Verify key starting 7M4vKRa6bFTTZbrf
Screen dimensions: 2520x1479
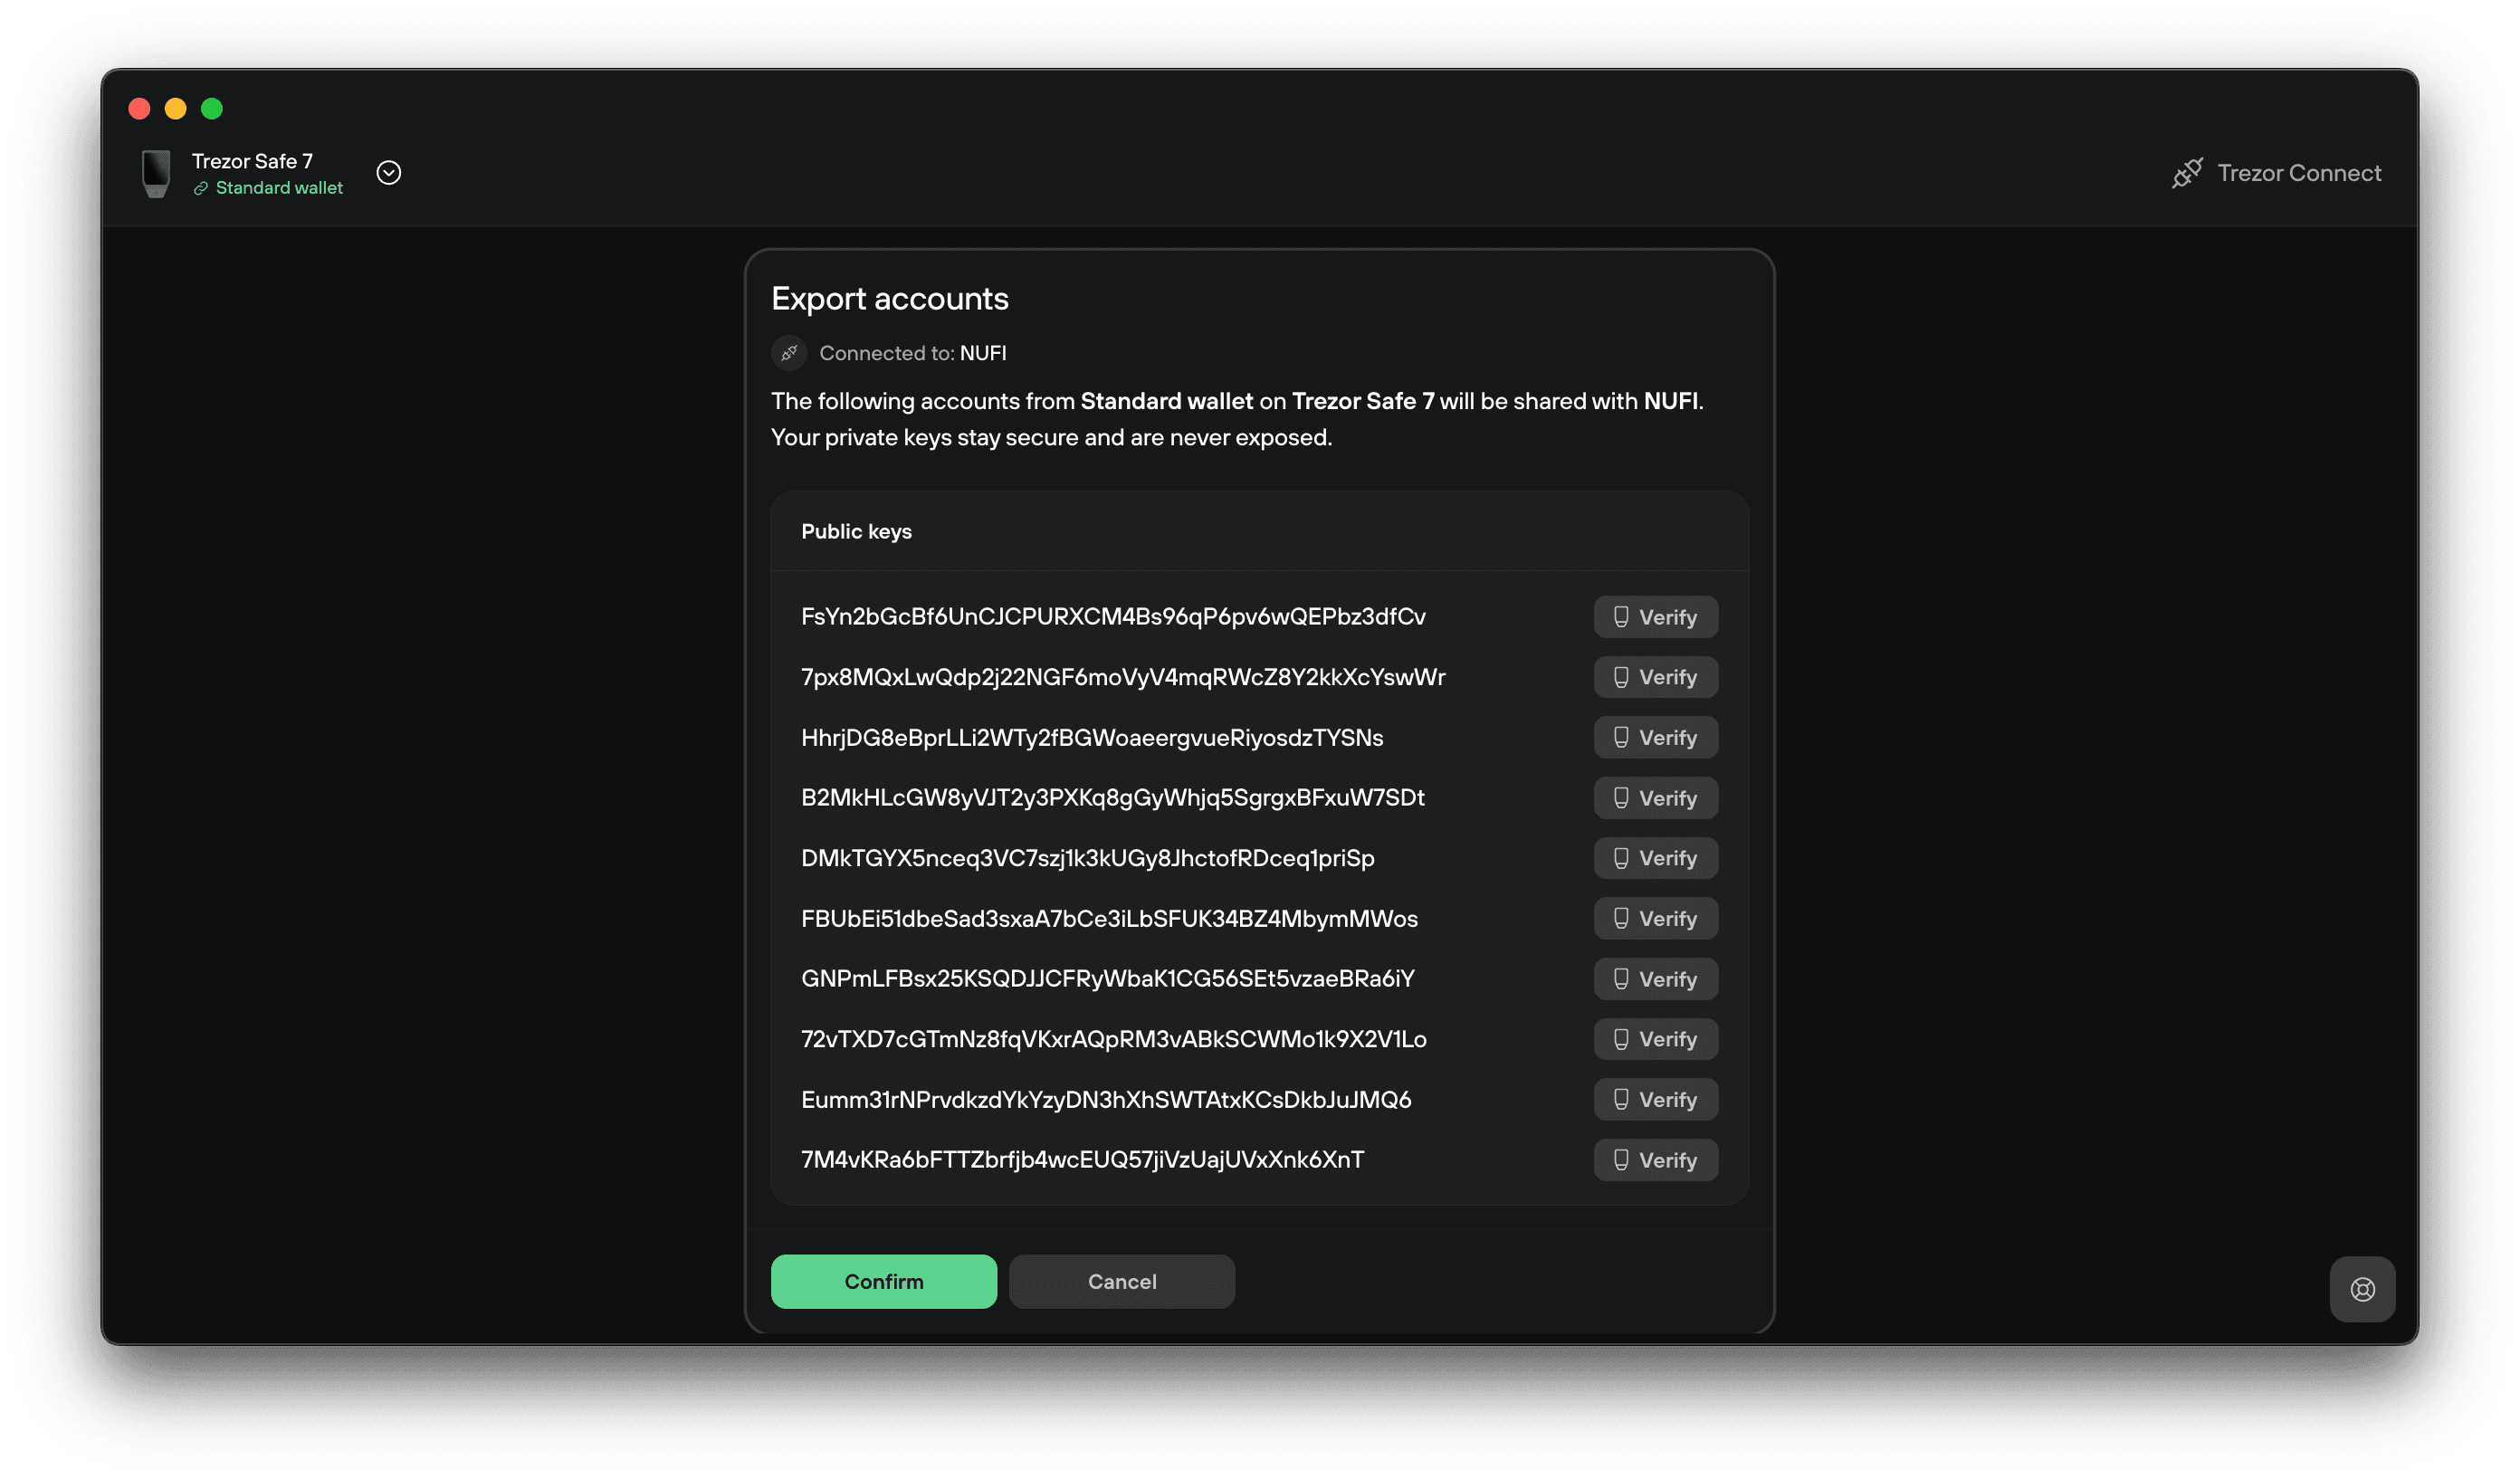(x=1656, y=1160)
